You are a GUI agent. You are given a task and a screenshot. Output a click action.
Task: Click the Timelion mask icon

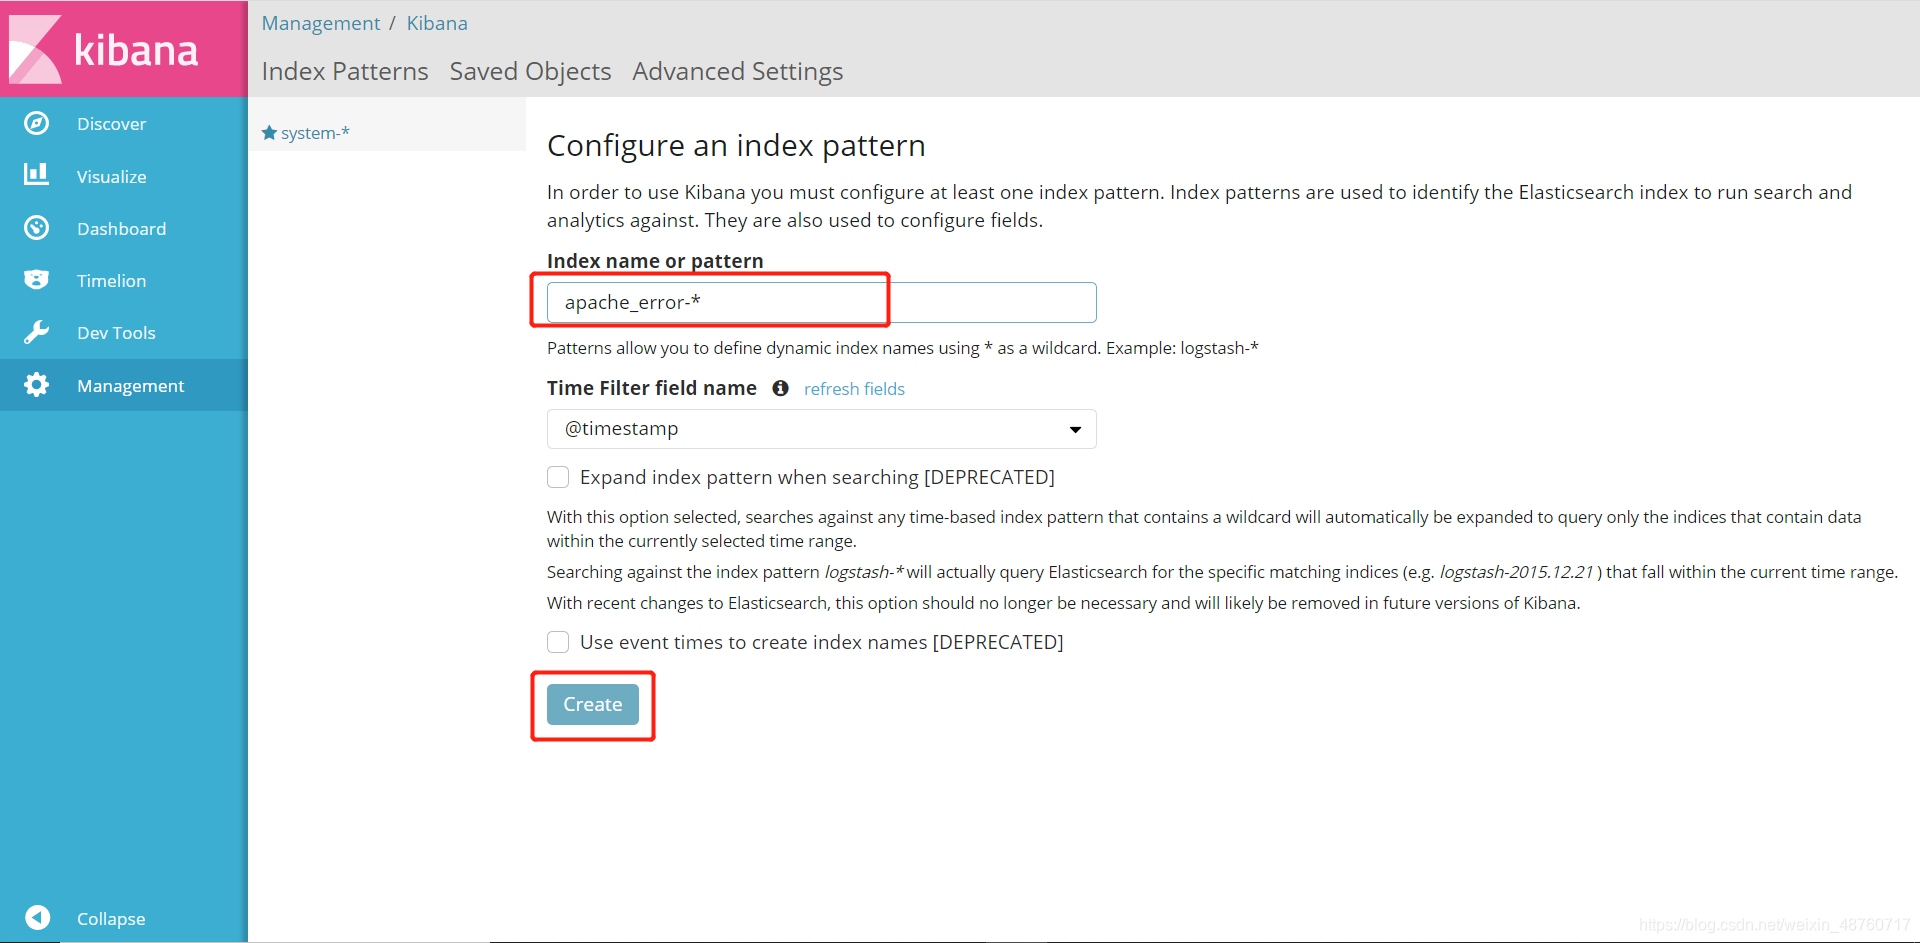pos(36,280)
